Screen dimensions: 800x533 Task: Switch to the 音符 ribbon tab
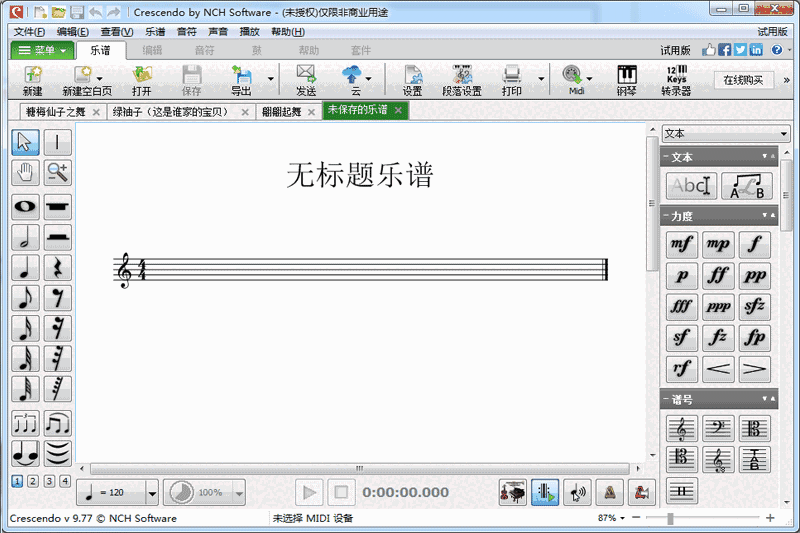click(x=205, y=50)
